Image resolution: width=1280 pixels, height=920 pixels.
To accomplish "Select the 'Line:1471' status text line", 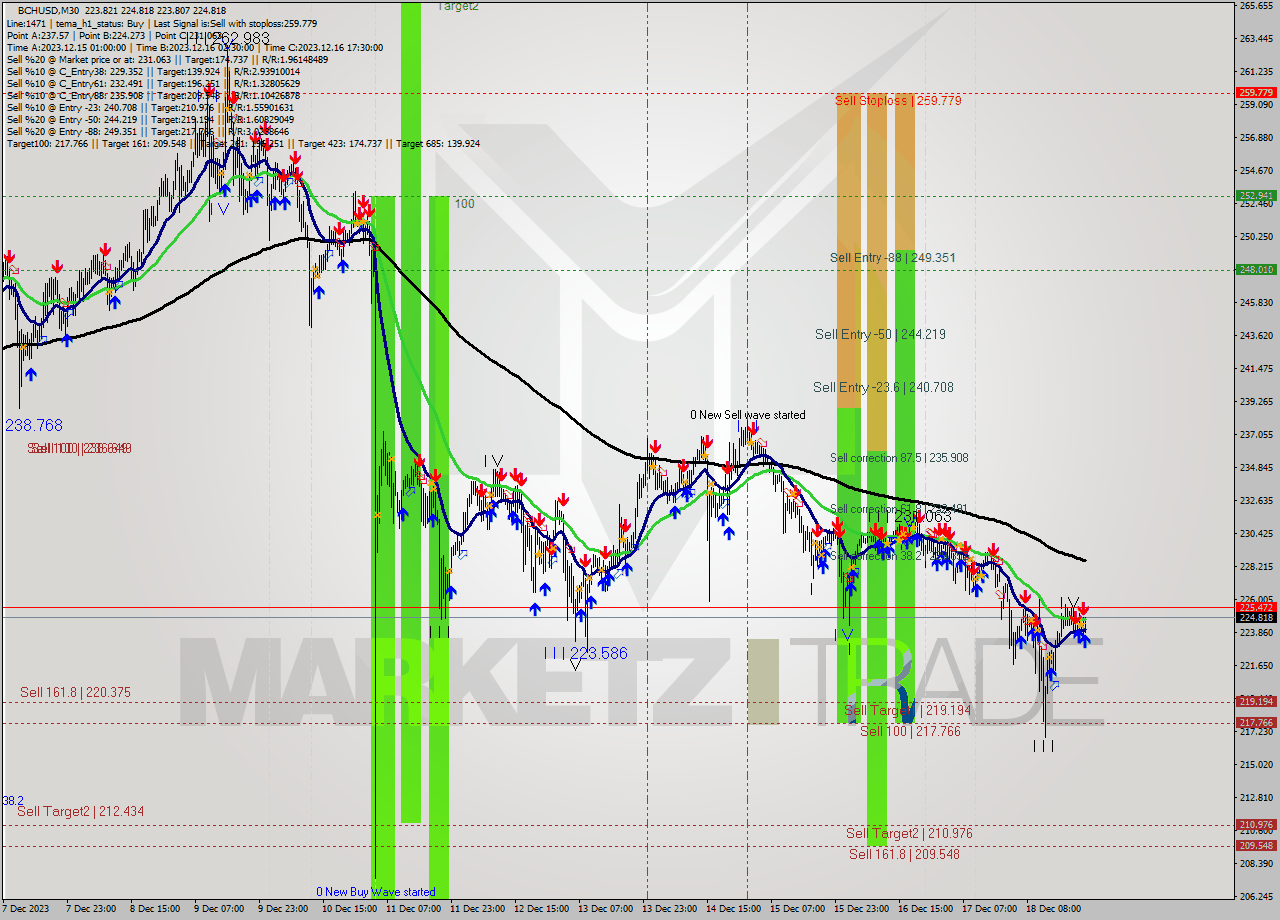I will point(162,23).
